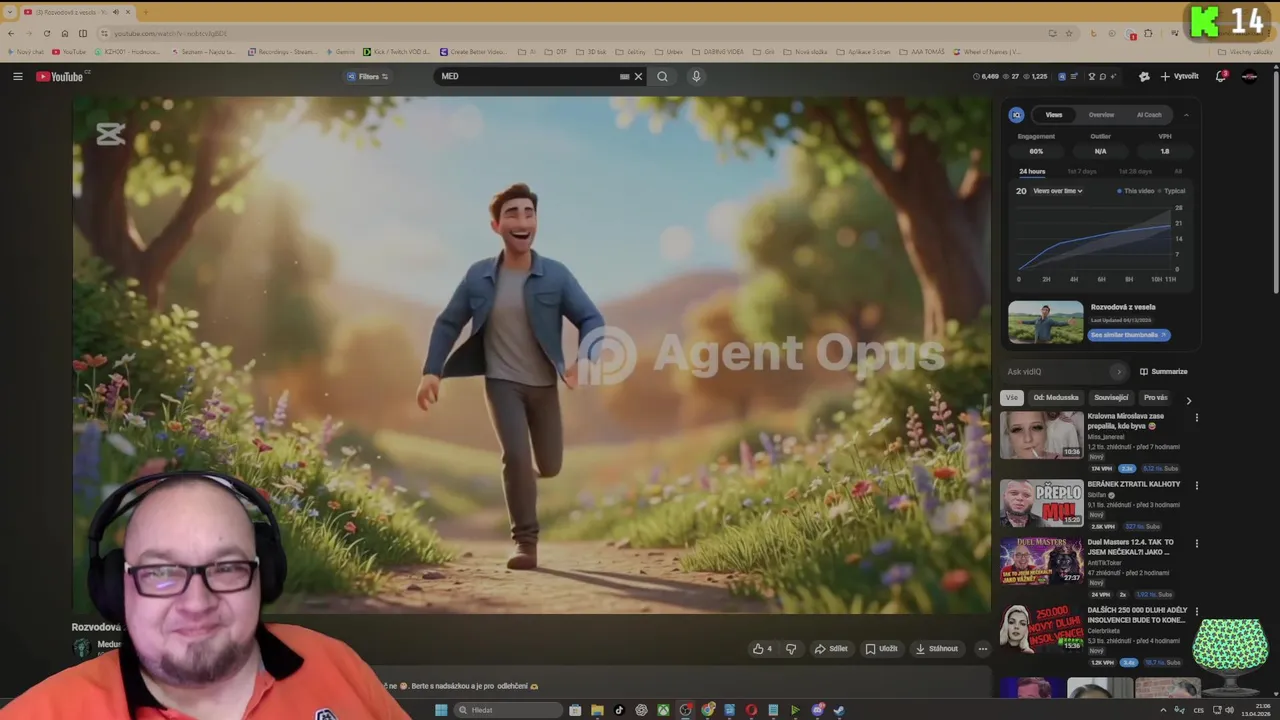Click Stáhnout download button
The height and width of the screenshot is (720, 1280).
(936, 649)
